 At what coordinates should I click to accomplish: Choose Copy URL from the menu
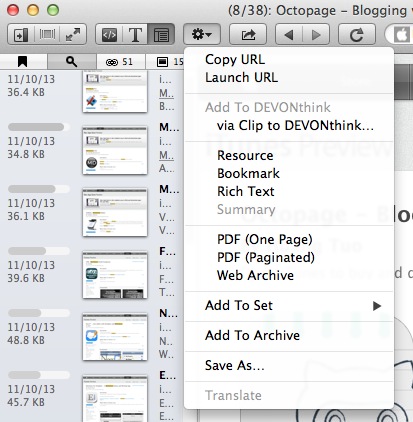[235, 60]
